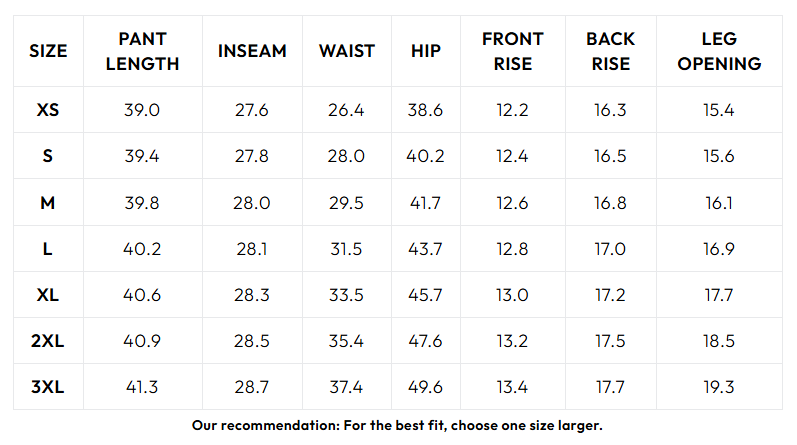Image resolution: width=797 pixels, height=445 pixels.
Task: Click the pant length 40.9 for 2XL
Action: tap(142, 341)
